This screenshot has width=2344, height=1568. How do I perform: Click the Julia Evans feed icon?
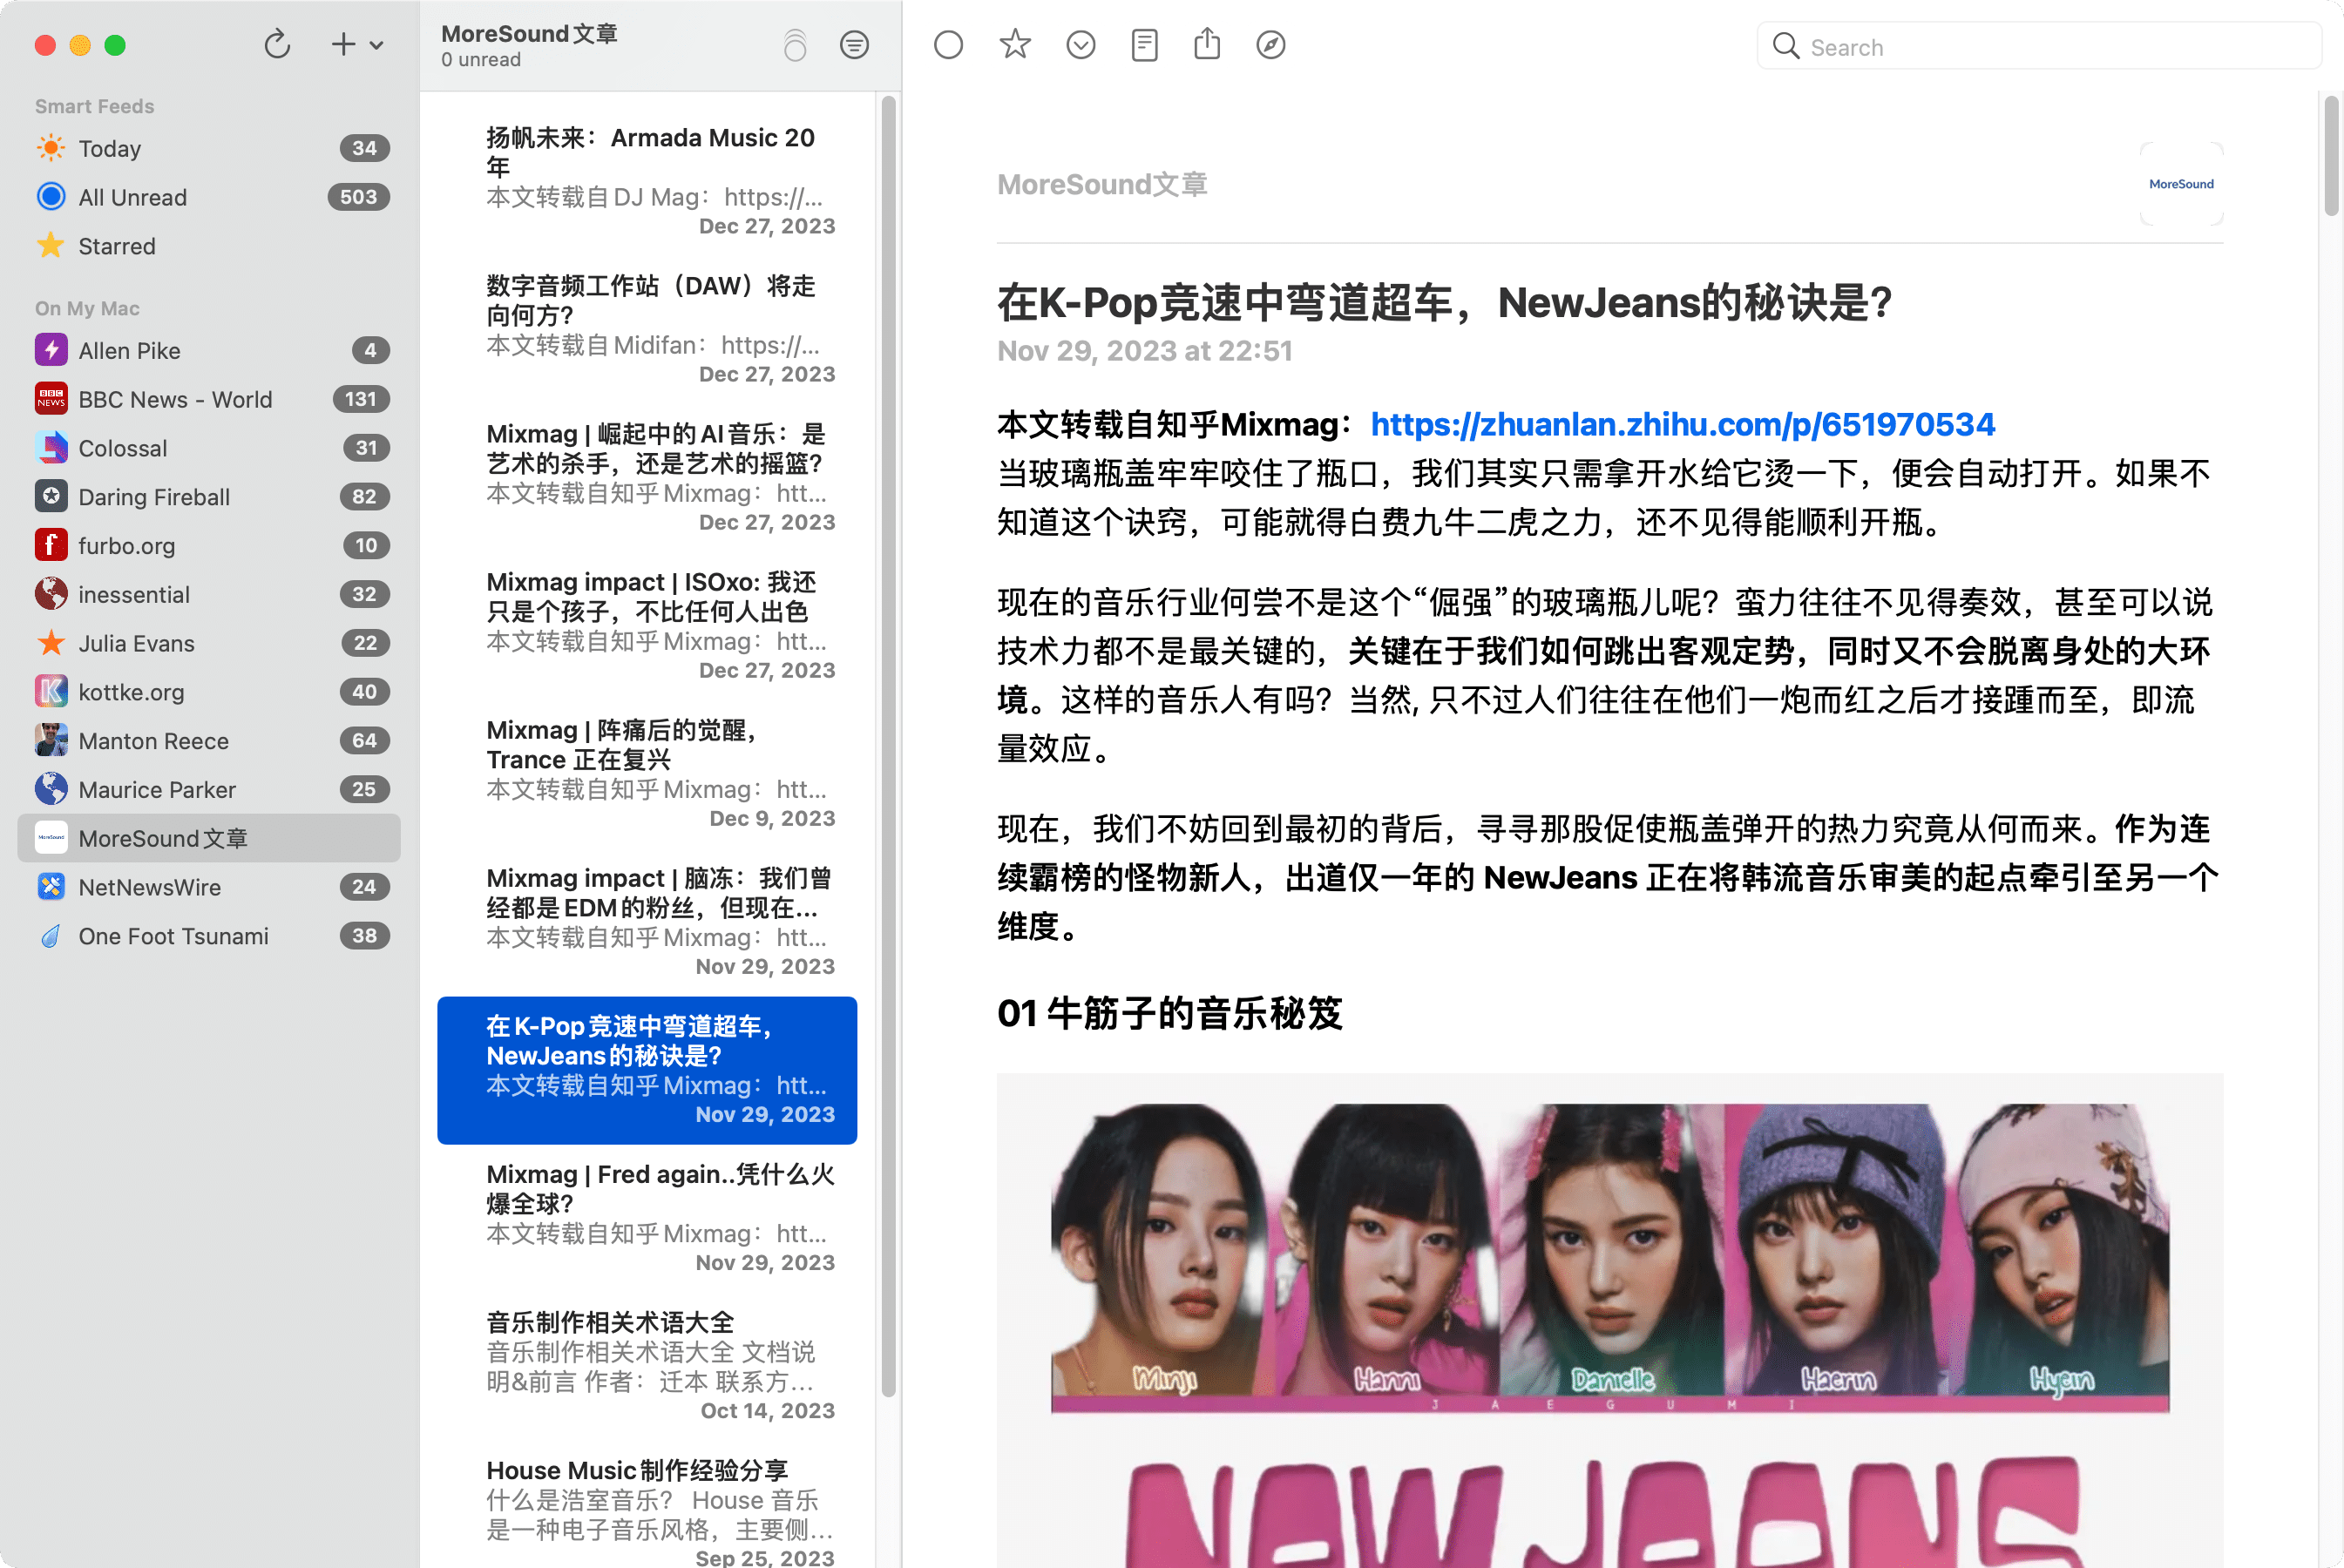pos(51,643)
